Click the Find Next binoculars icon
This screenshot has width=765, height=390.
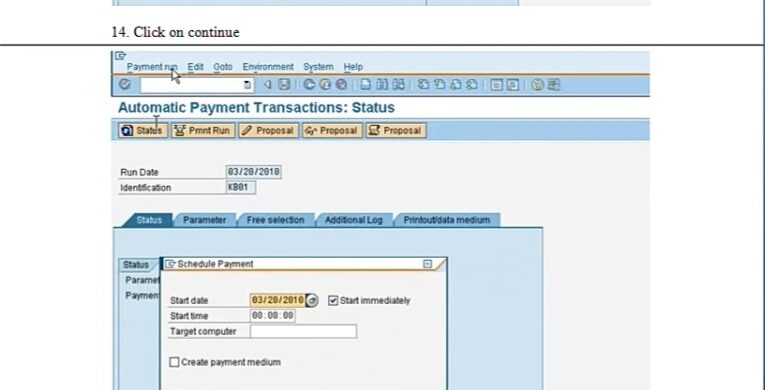(399, 84)
